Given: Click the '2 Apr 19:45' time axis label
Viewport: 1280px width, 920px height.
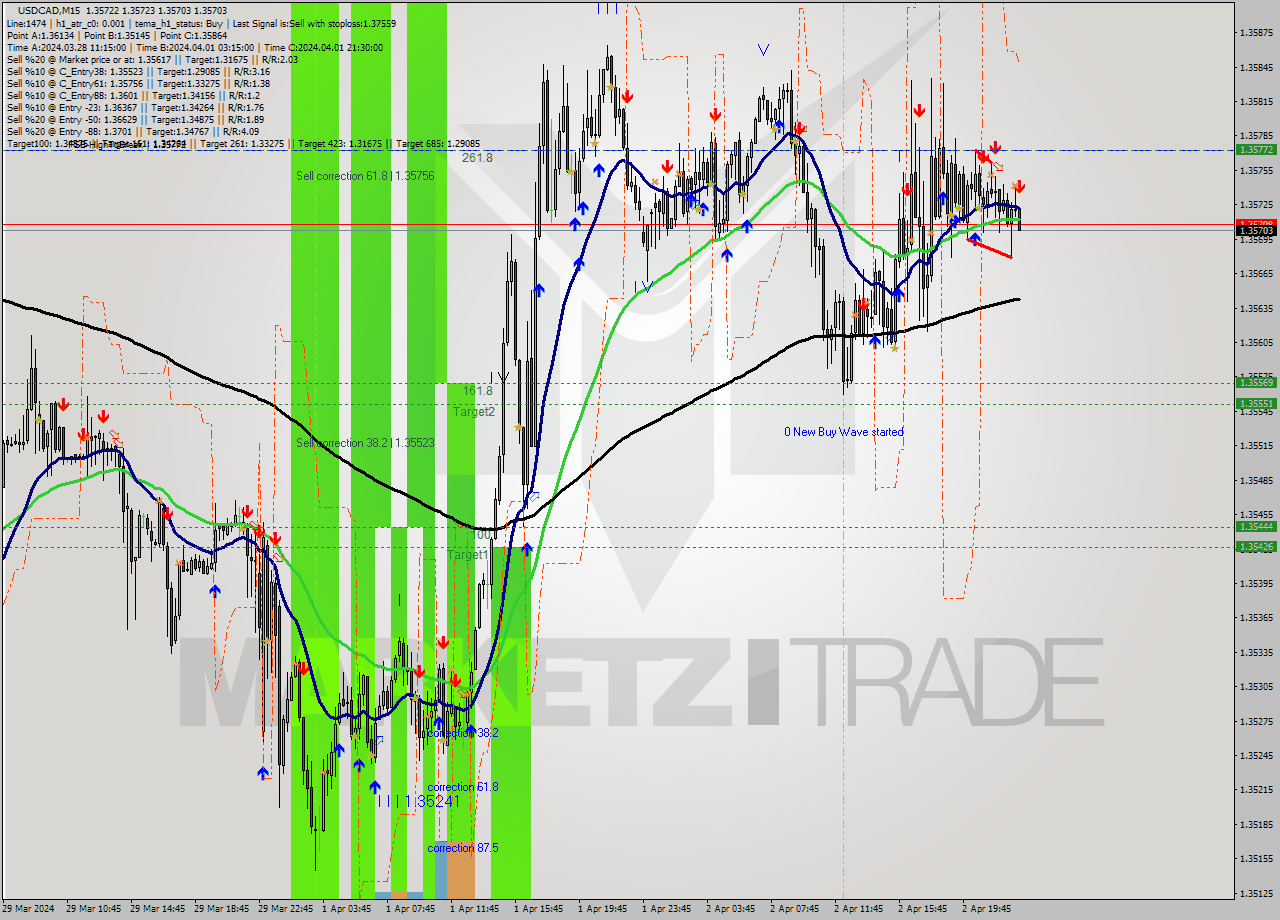Looking at the screenshot, I should [x=987, y=909].
